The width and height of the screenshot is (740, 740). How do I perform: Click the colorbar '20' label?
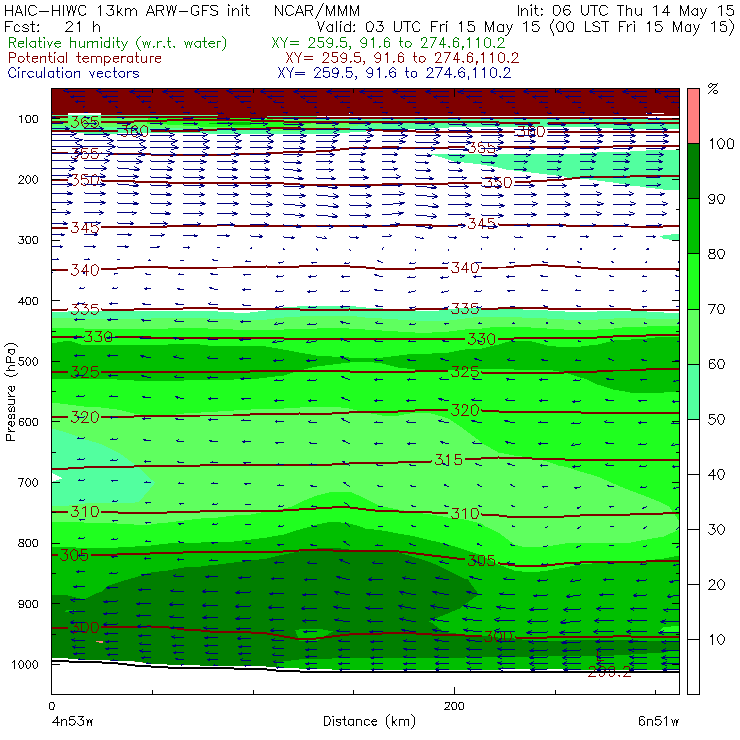716,585
